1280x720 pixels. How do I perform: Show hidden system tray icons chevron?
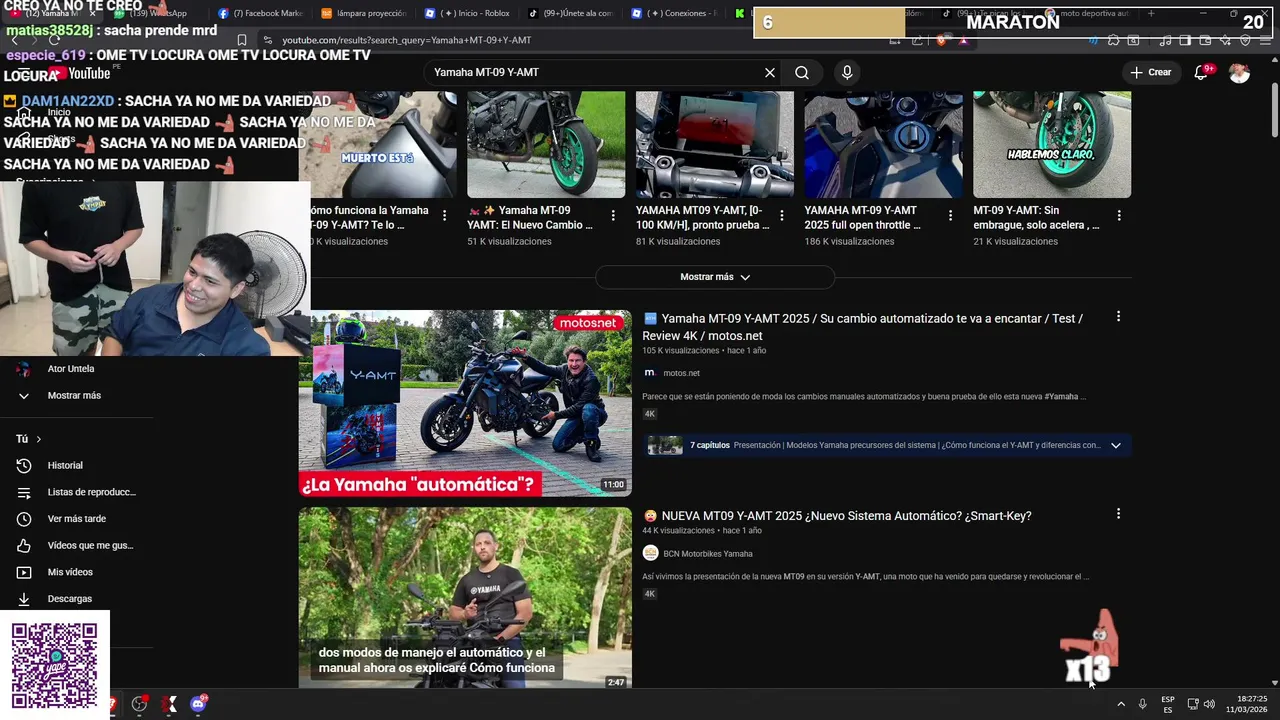[x=1120, y=704]
